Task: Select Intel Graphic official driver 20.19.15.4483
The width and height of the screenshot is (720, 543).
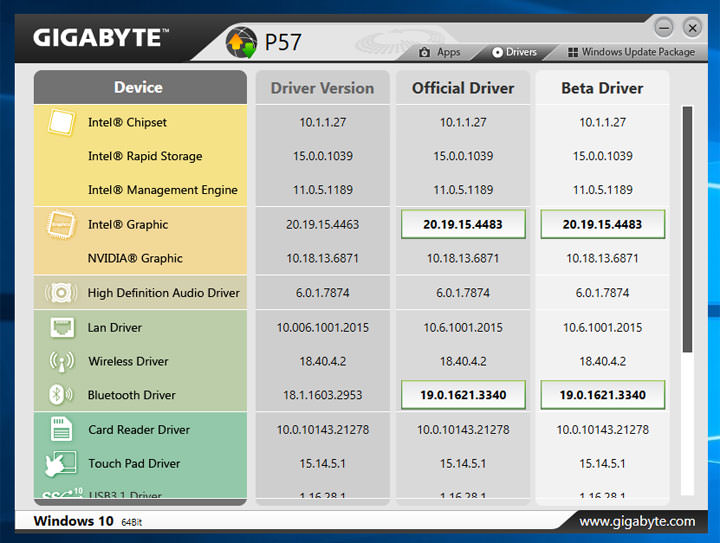Action: 463,225
